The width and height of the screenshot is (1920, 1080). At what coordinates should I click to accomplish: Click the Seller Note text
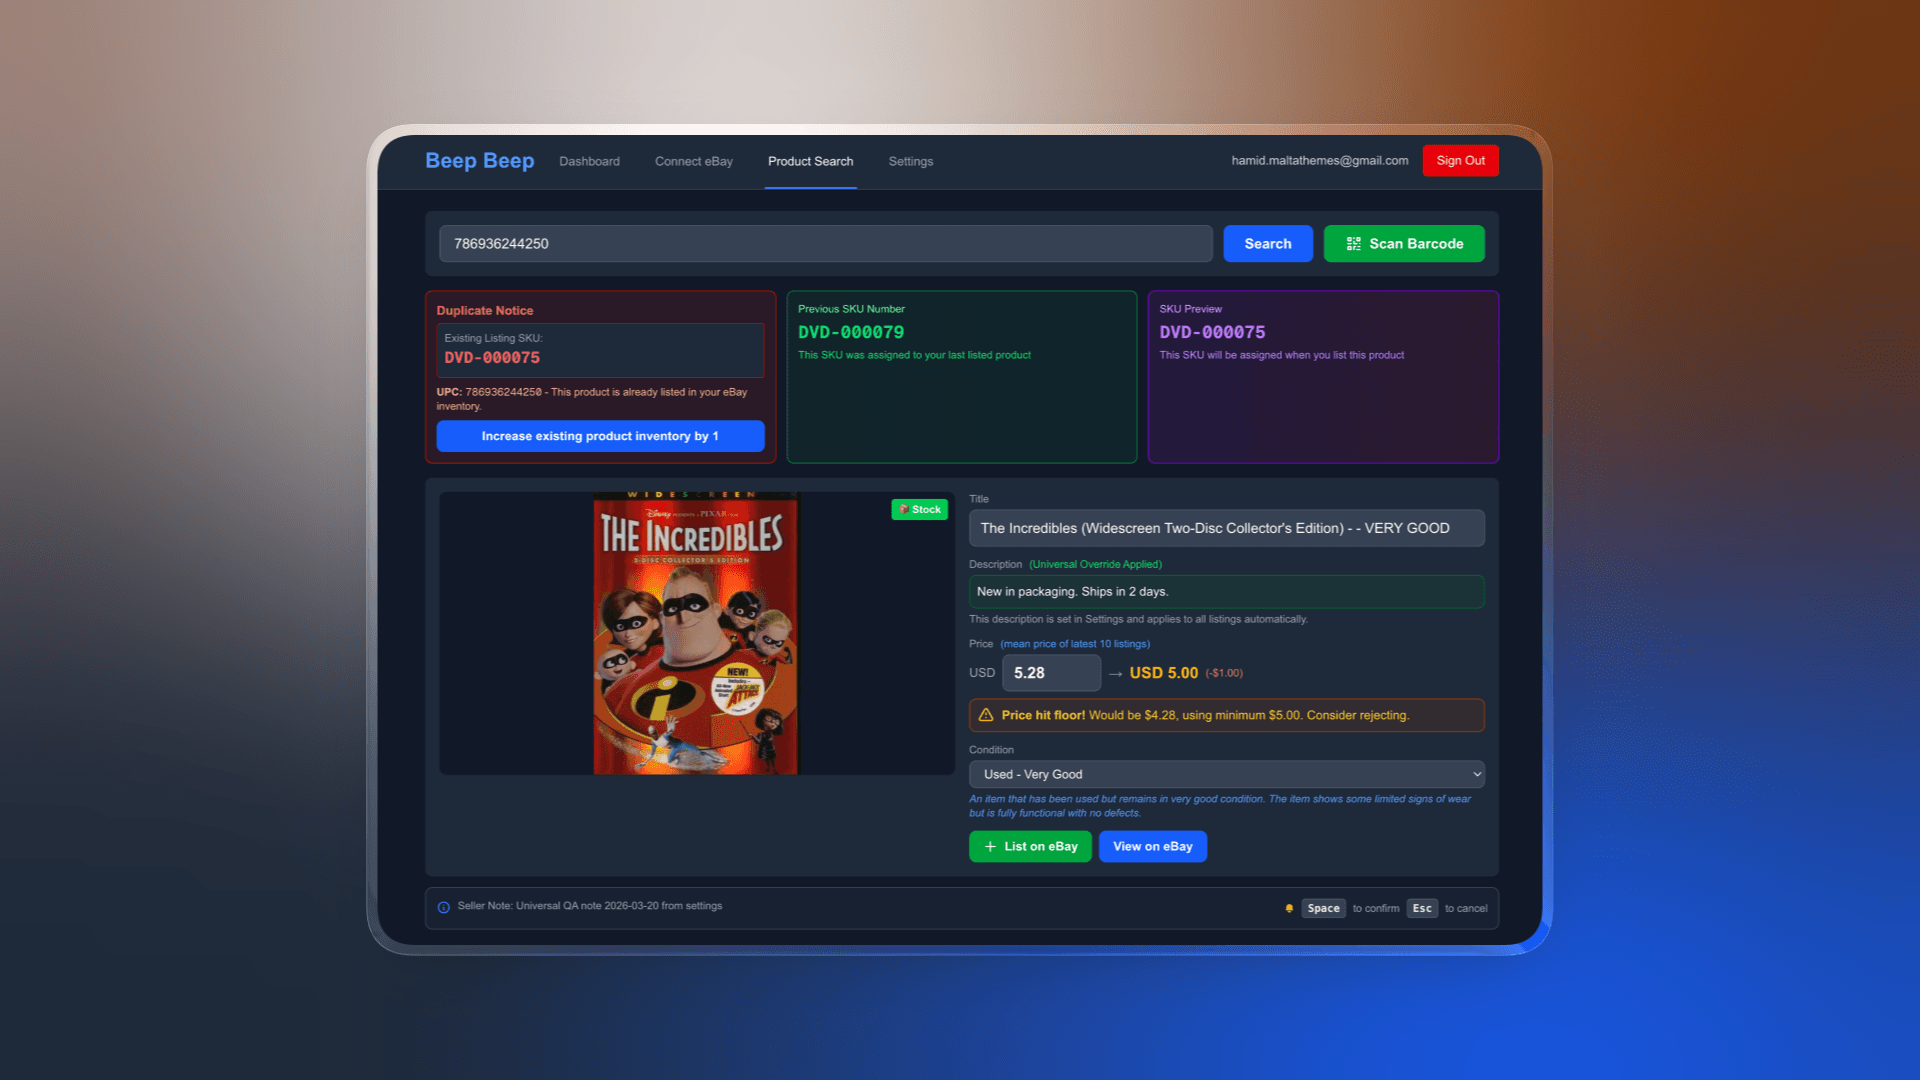[590, 906]
